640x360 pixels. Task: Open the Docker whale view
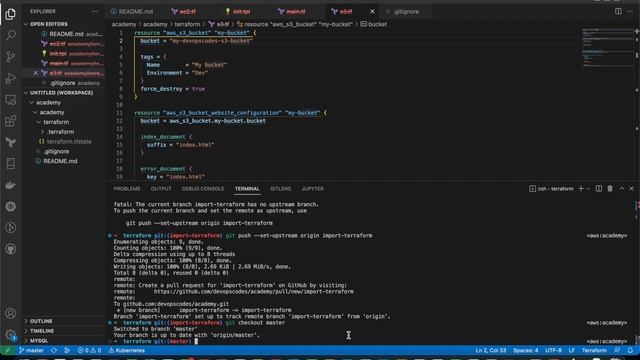[x=11, y=185]
